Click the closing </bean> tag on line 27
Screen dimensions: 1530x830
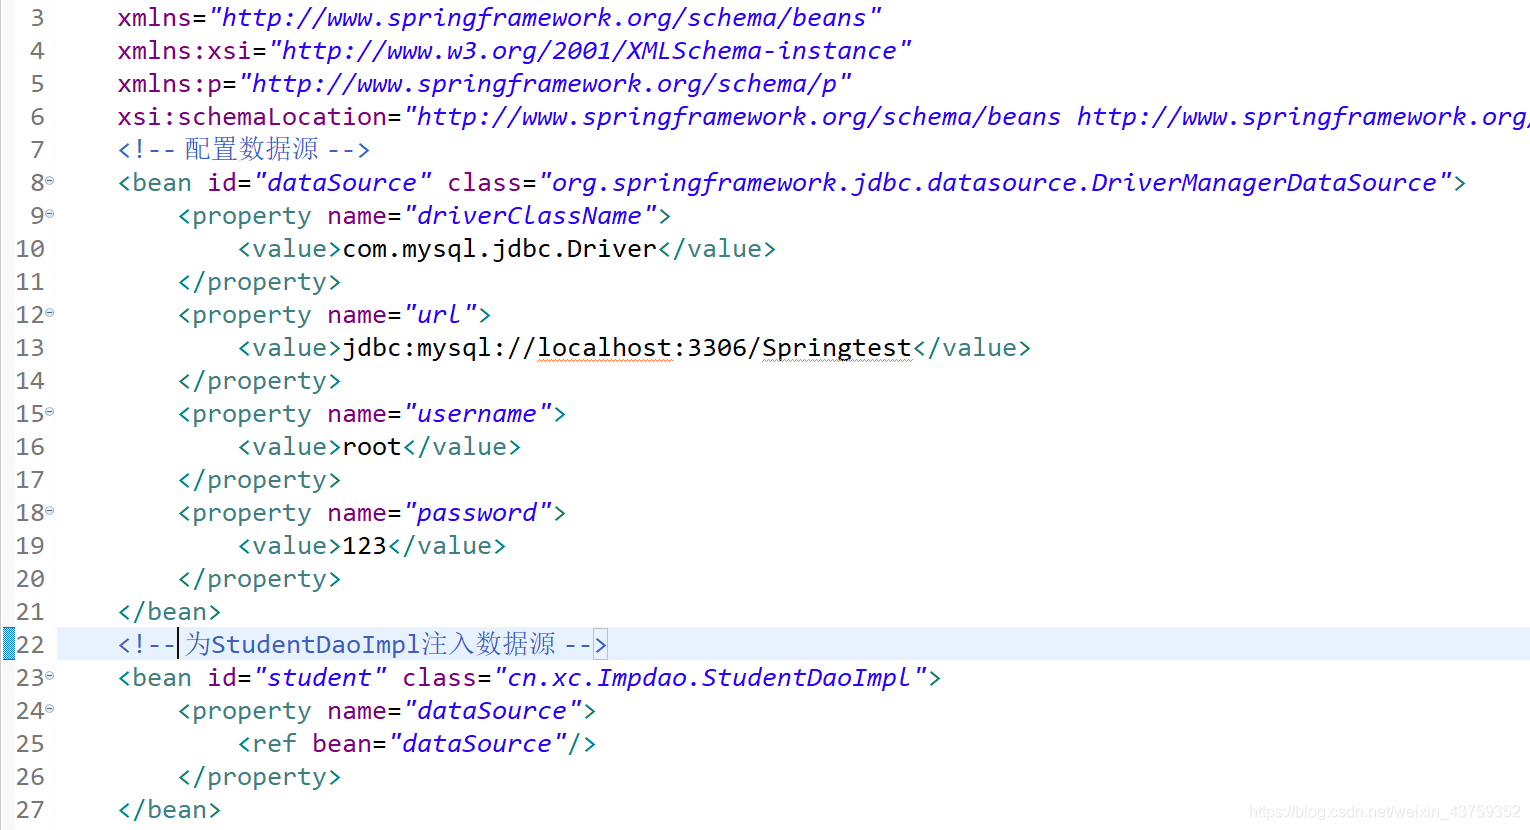coord(169,809)
